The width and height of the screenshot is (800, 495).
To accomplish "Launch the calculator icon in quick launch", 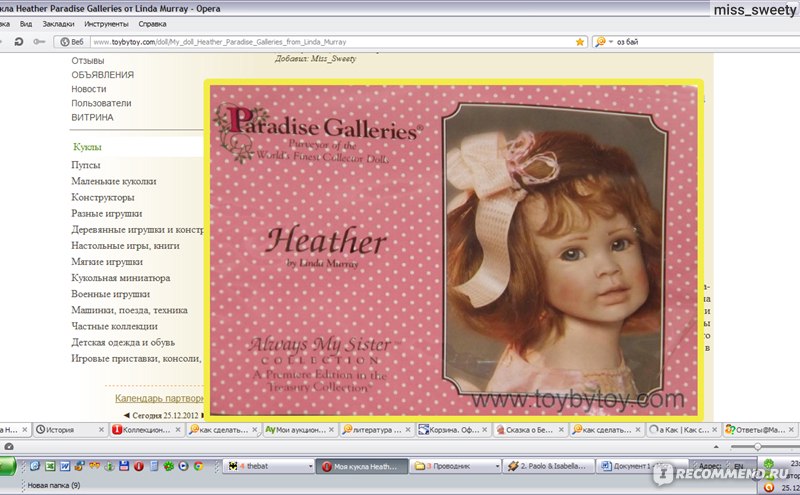I will pos(154,466).
